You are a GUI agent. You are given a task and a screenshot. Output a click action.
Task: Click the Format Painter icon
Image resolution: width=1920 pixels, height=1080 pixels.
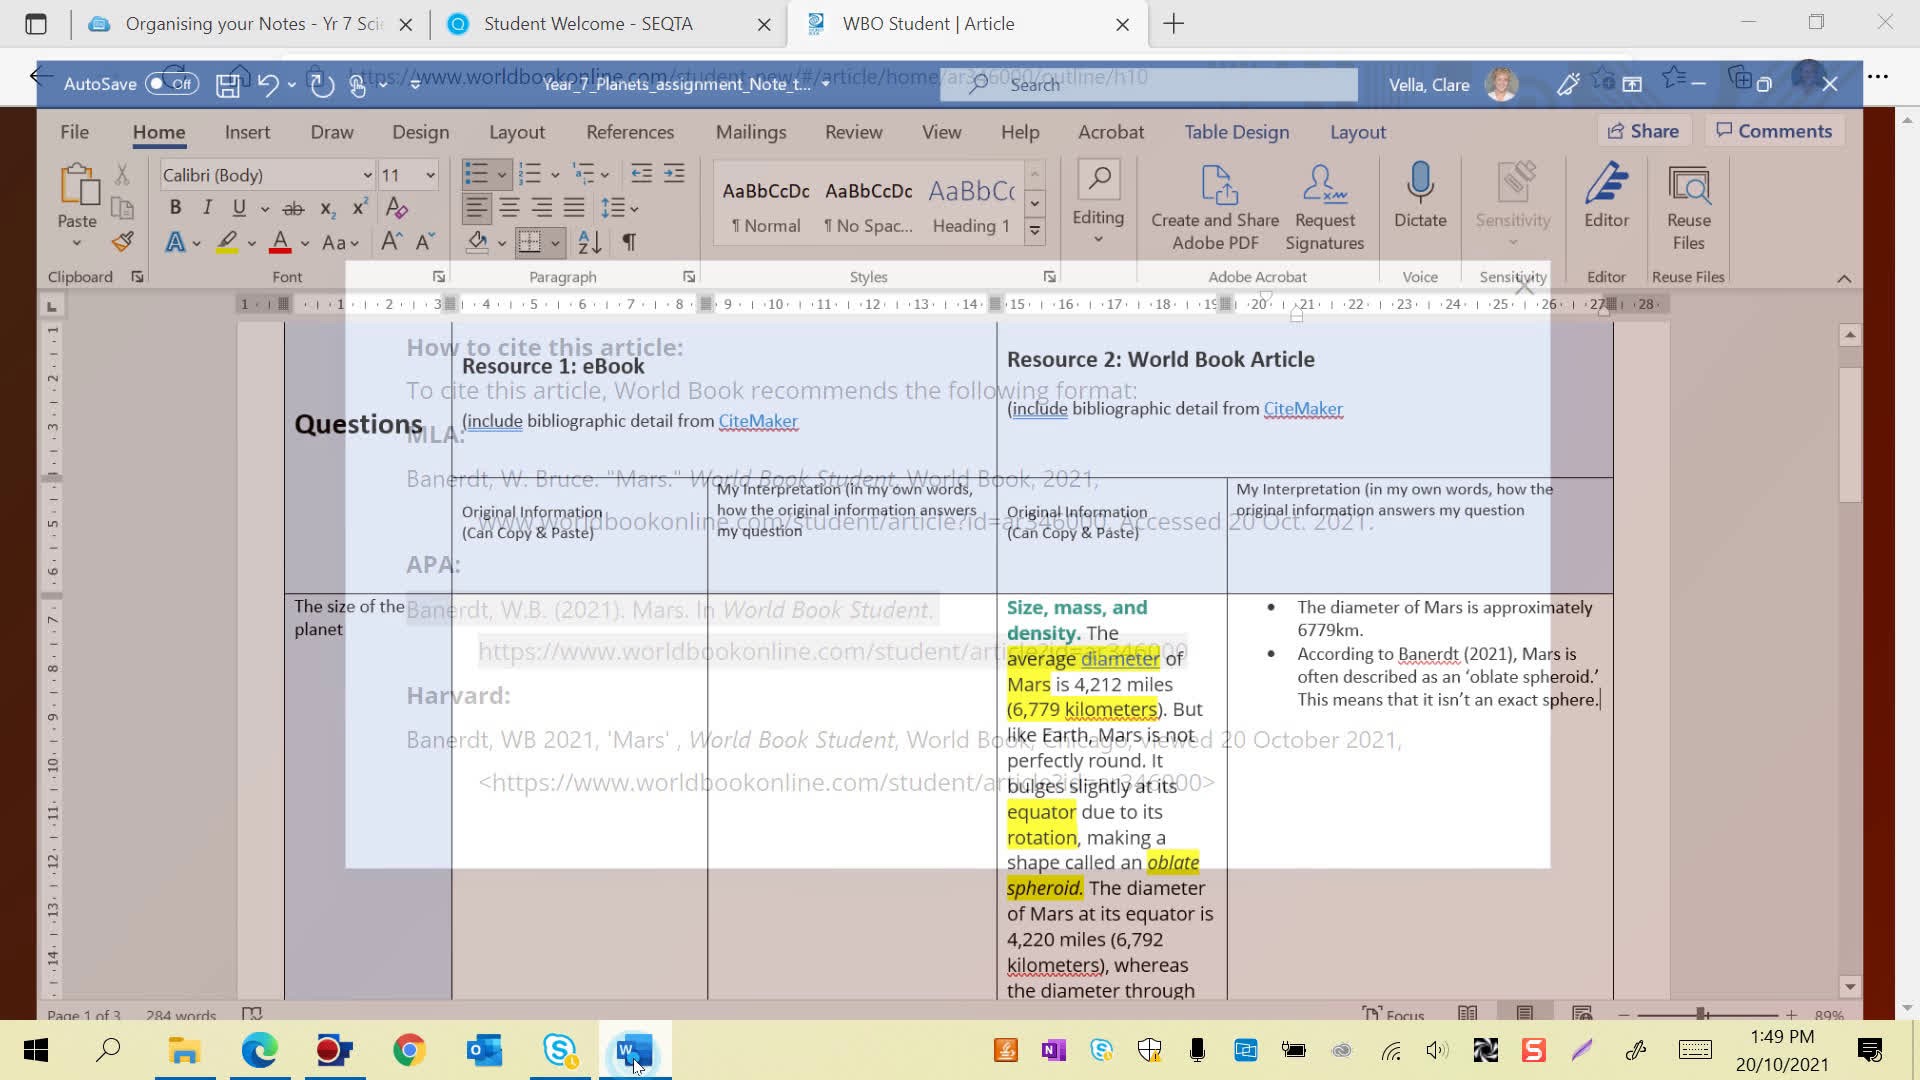point(123,242)
